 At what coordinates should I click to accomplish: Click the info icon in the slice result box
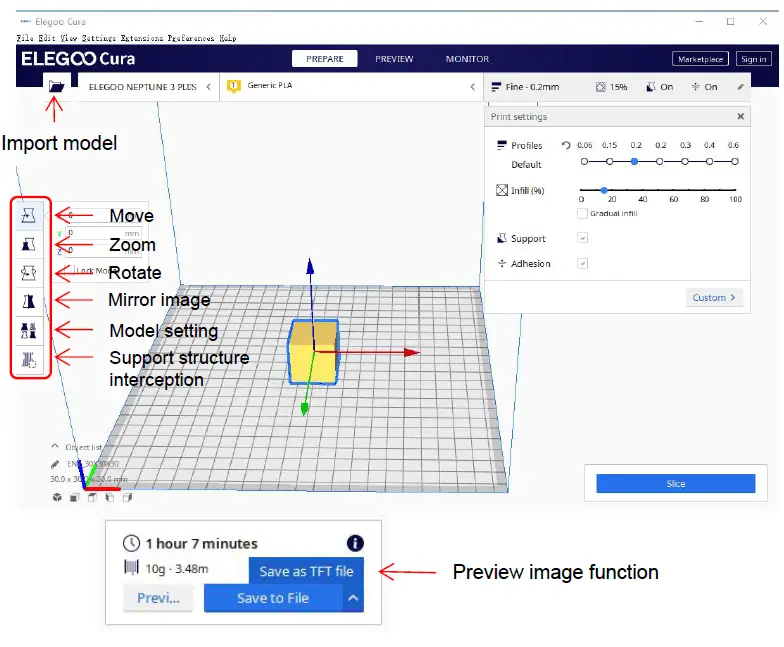(x=355, y=543)
